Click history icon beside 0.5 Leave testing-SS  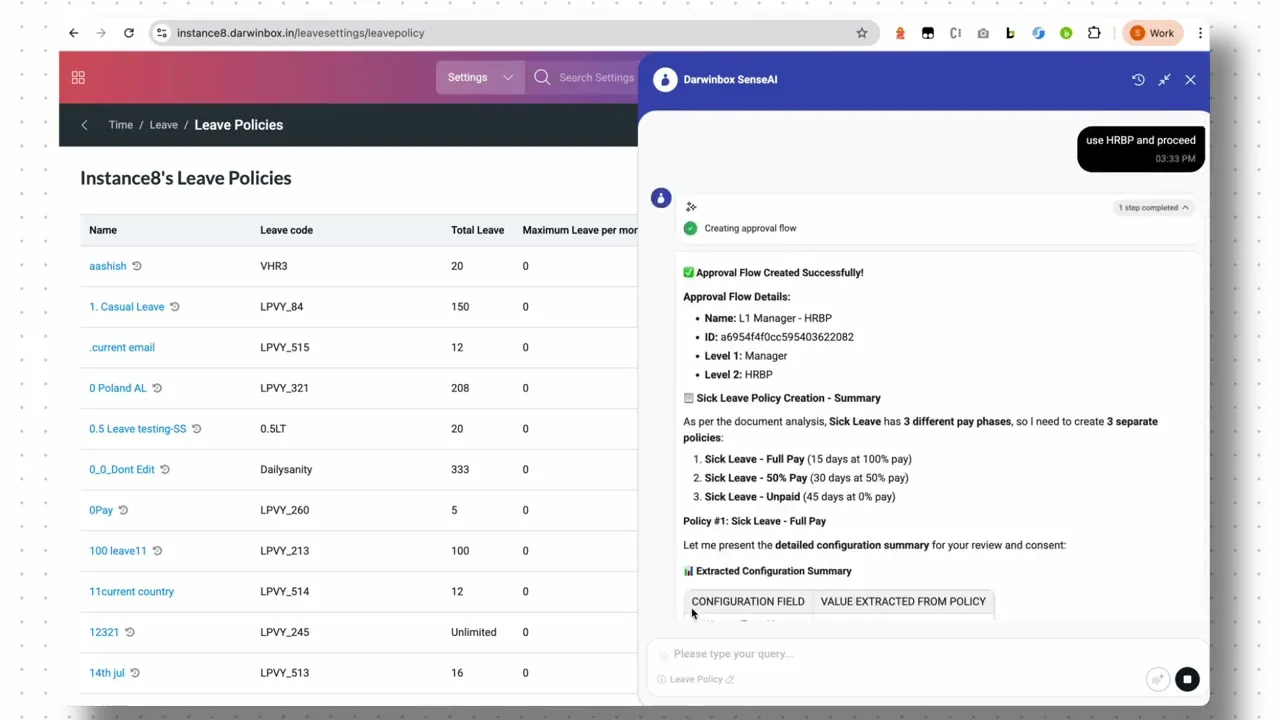[196, 429]
